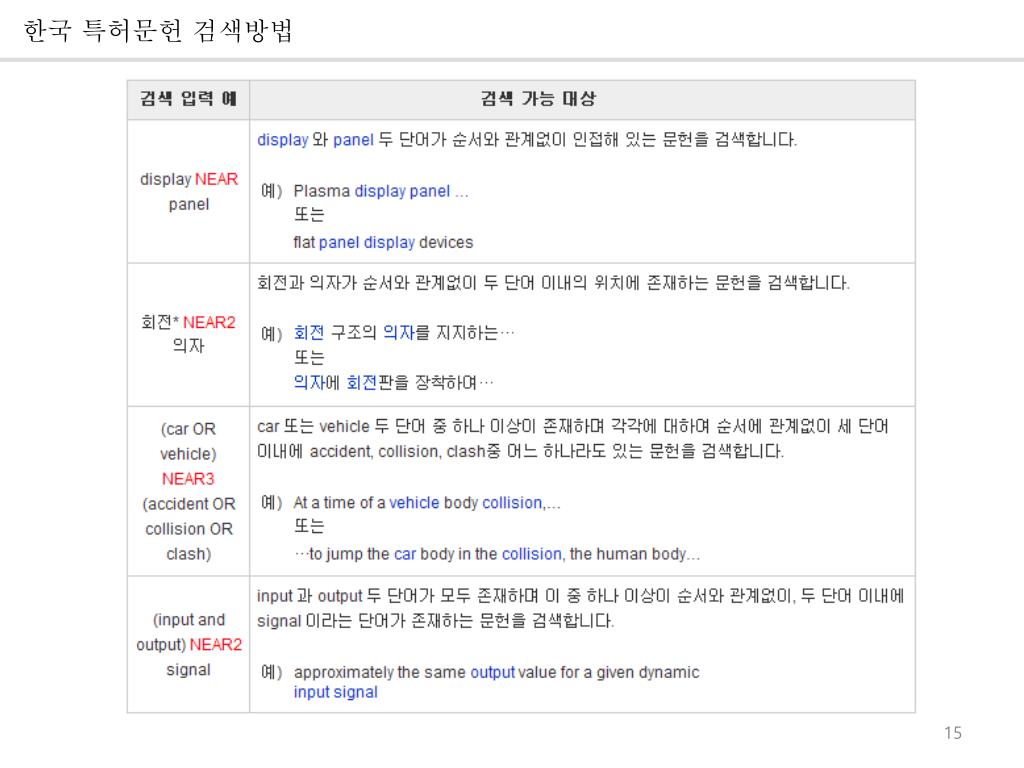
Task: Click the (input and output) NEAR2 signal cell
Action: (x=188, y=644)
